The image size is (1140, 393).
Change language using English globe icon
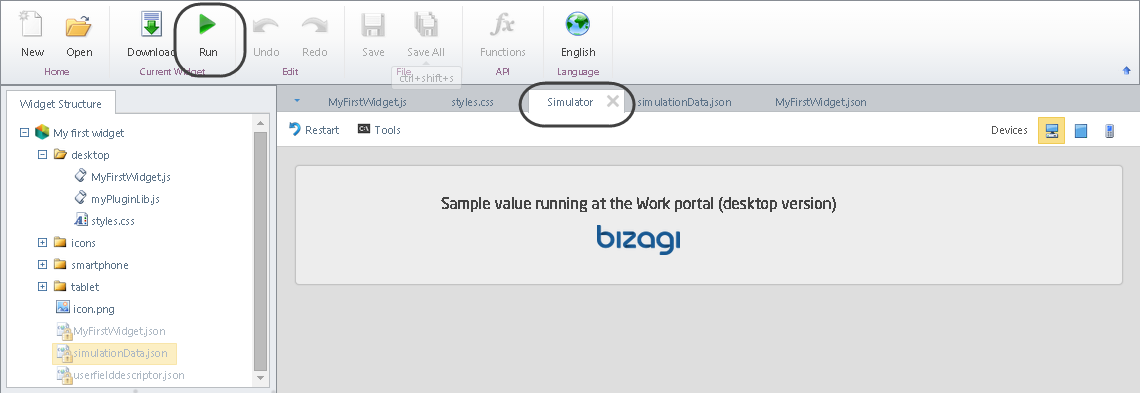tap(578, 25)
